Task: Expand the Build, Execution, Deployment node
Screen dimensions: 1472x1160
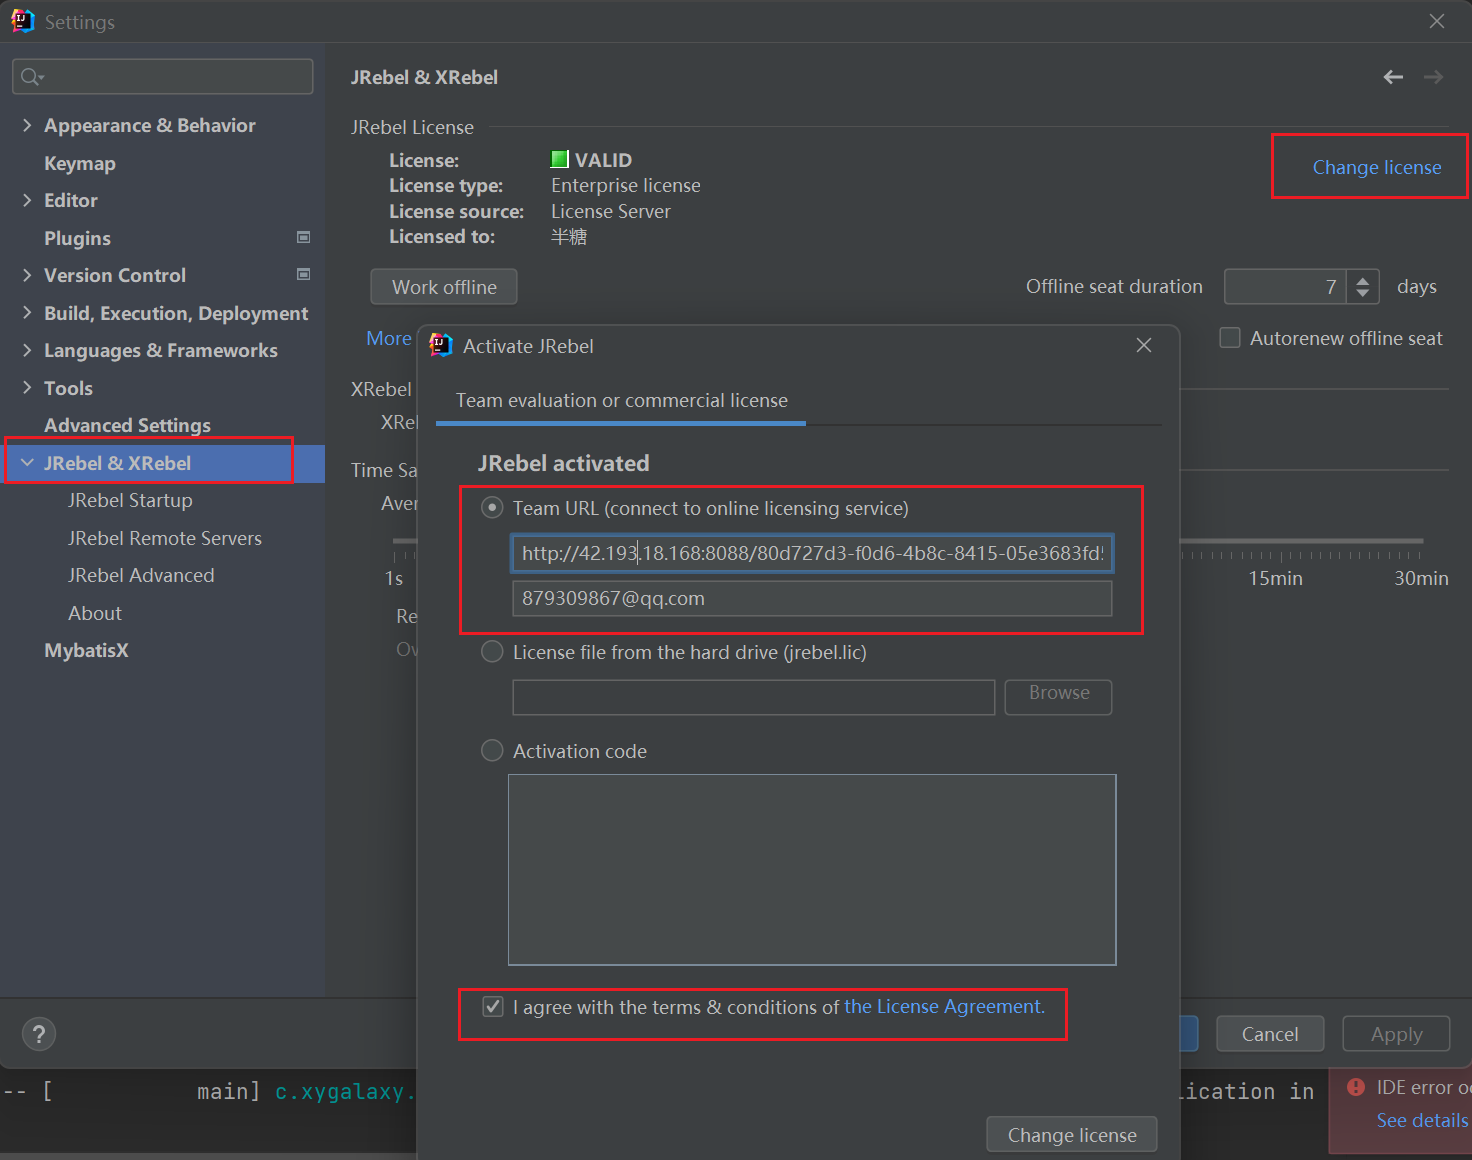Action: pos(27,313)
